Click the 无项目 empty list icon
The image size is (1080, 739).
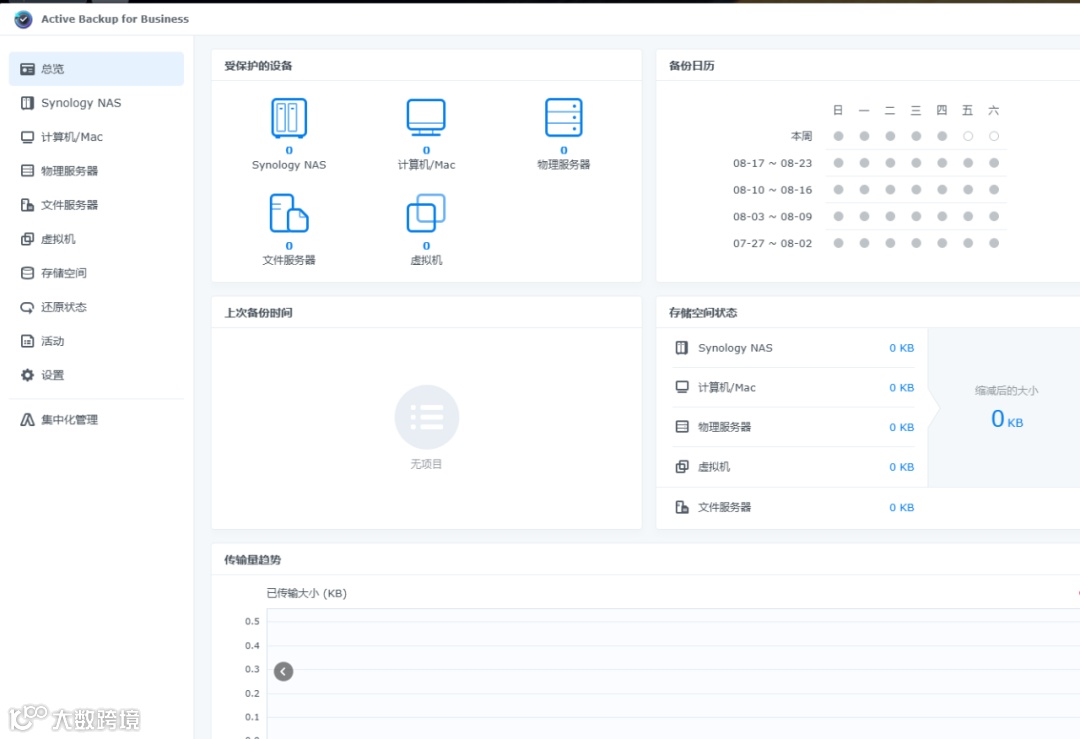pos(426,417)
